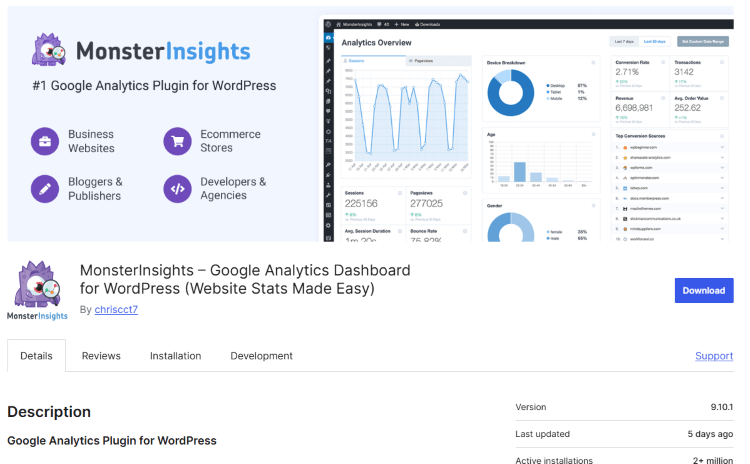Click the Business Websites briefcase icon
This screenshot has height=464, width=750.
pos(45,141)
